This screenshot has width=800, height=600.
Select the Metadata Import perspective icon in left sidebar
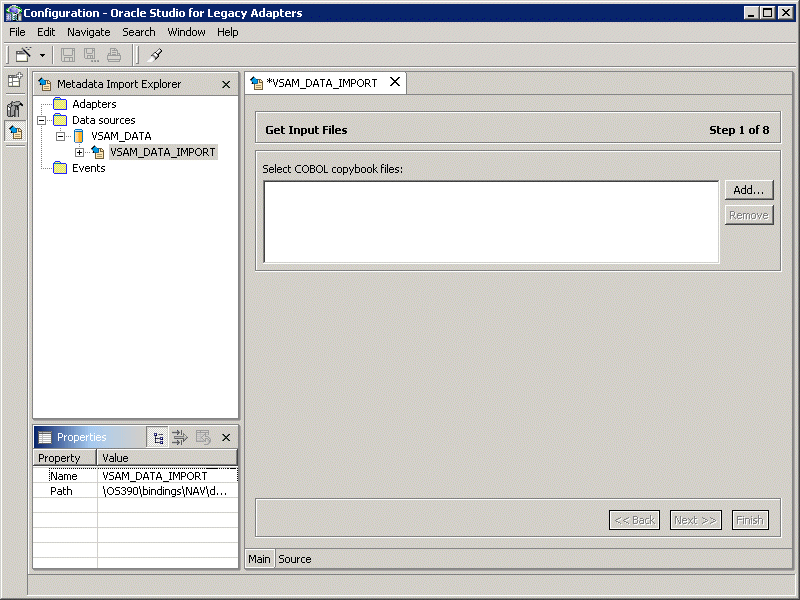click(15, 132)
